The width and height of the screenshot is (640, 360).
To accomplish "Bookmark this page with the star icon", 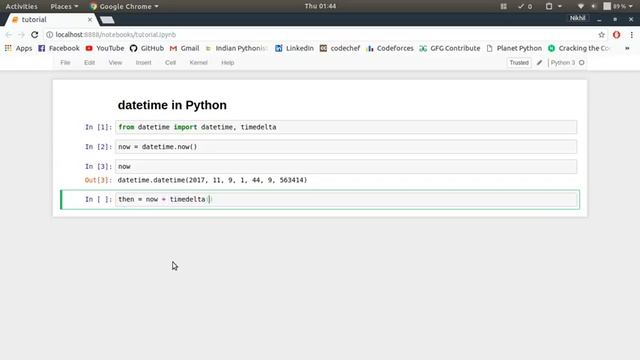I will click(601, 35).
